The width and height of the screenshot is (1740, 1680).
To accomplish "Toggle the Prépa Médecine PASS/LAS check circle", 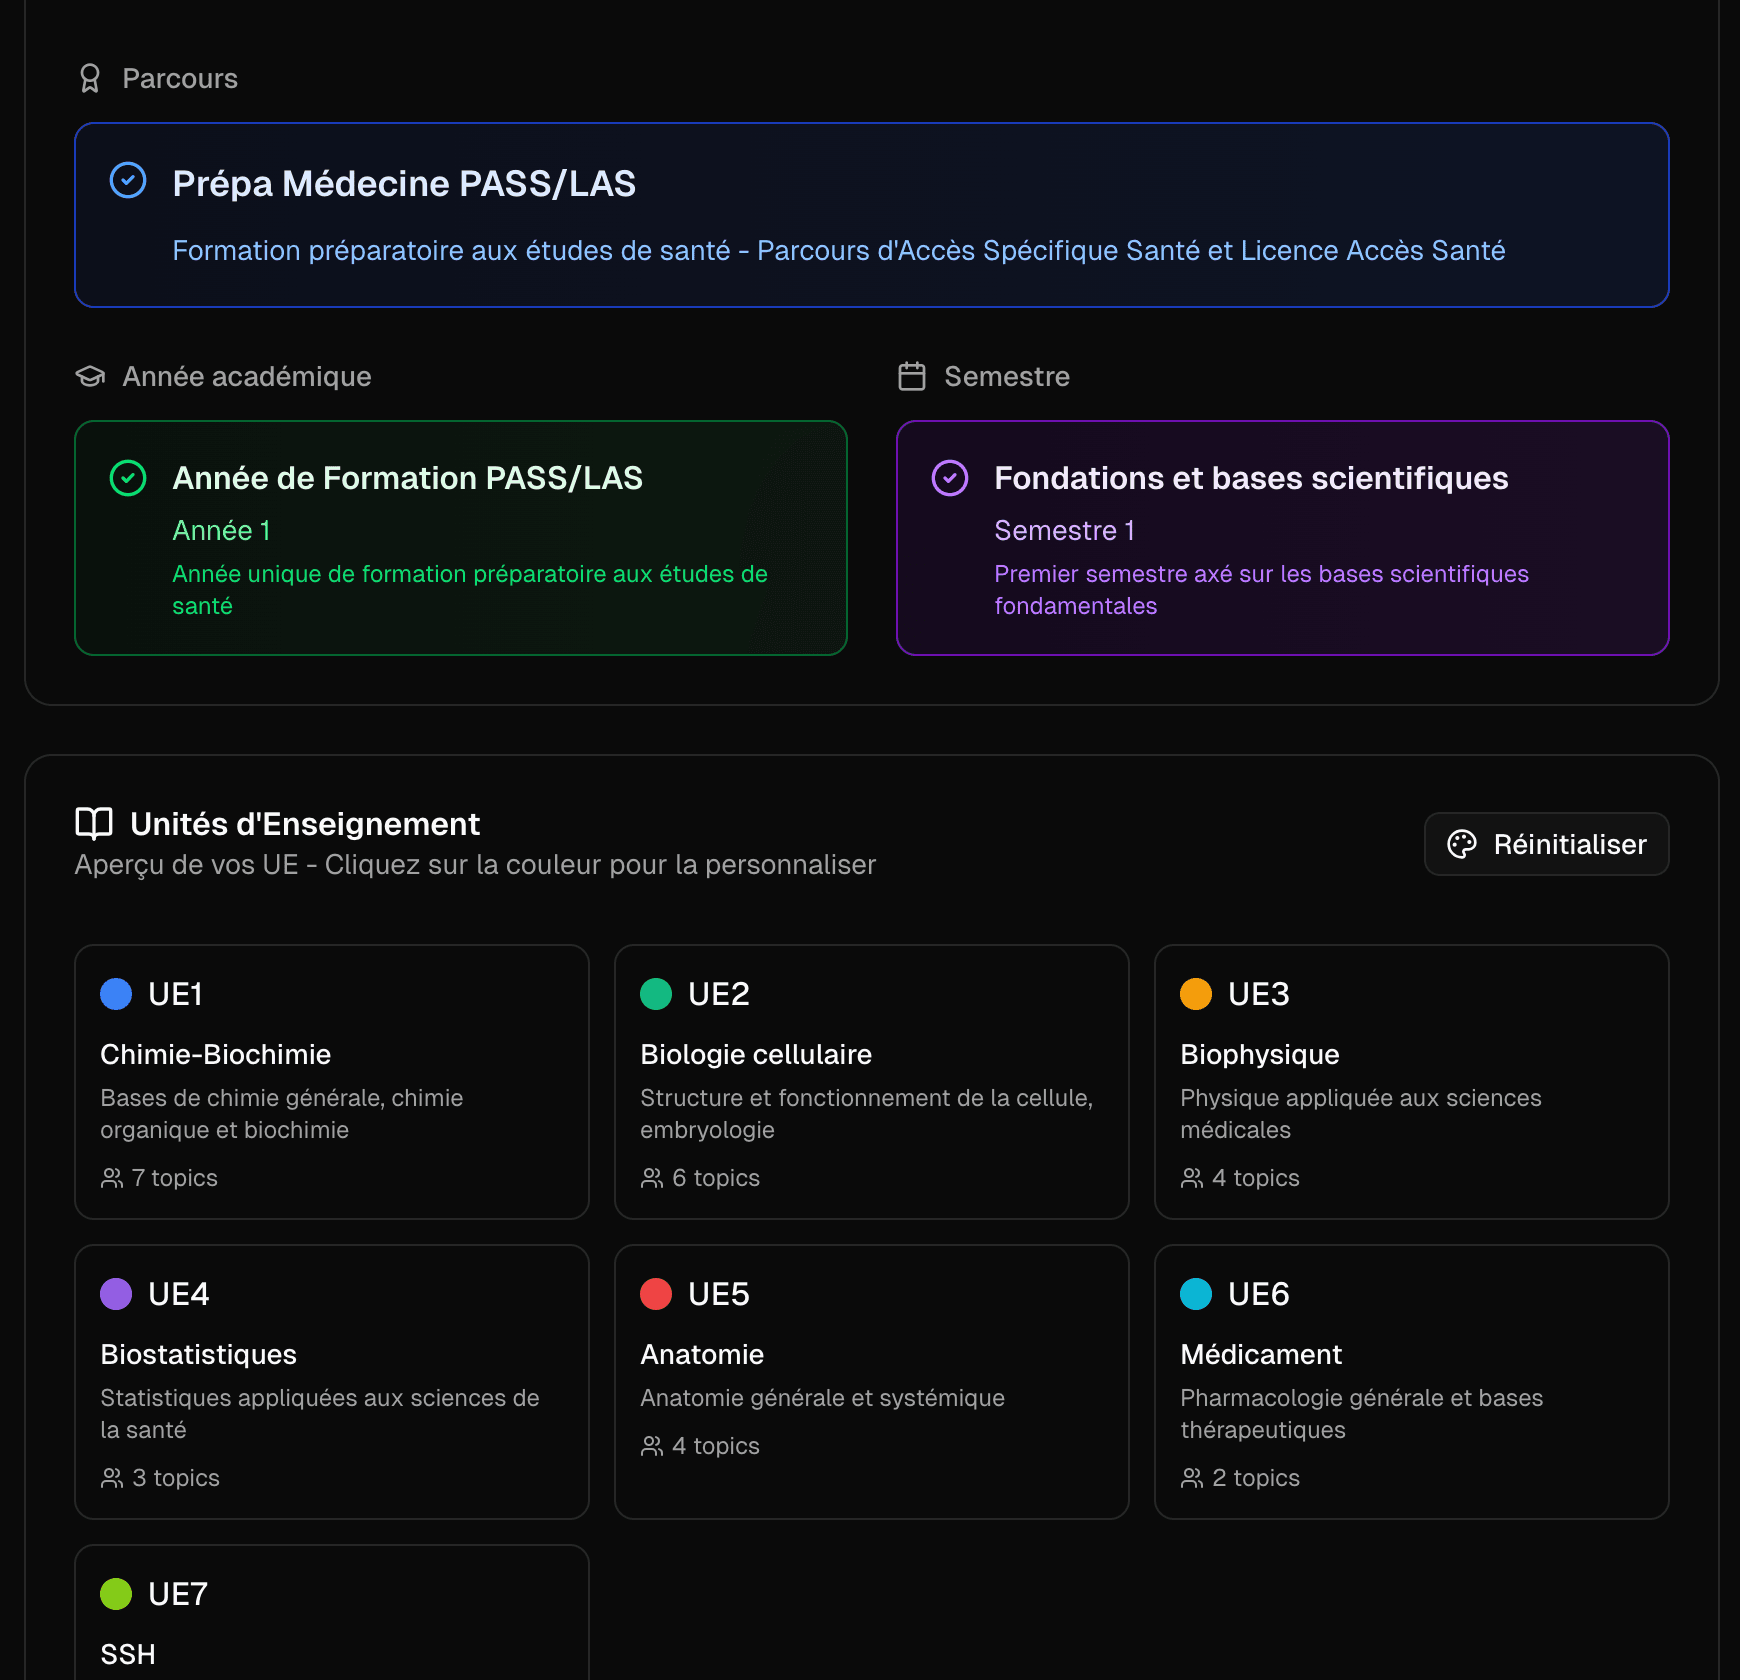I will (x=128, y=181).
